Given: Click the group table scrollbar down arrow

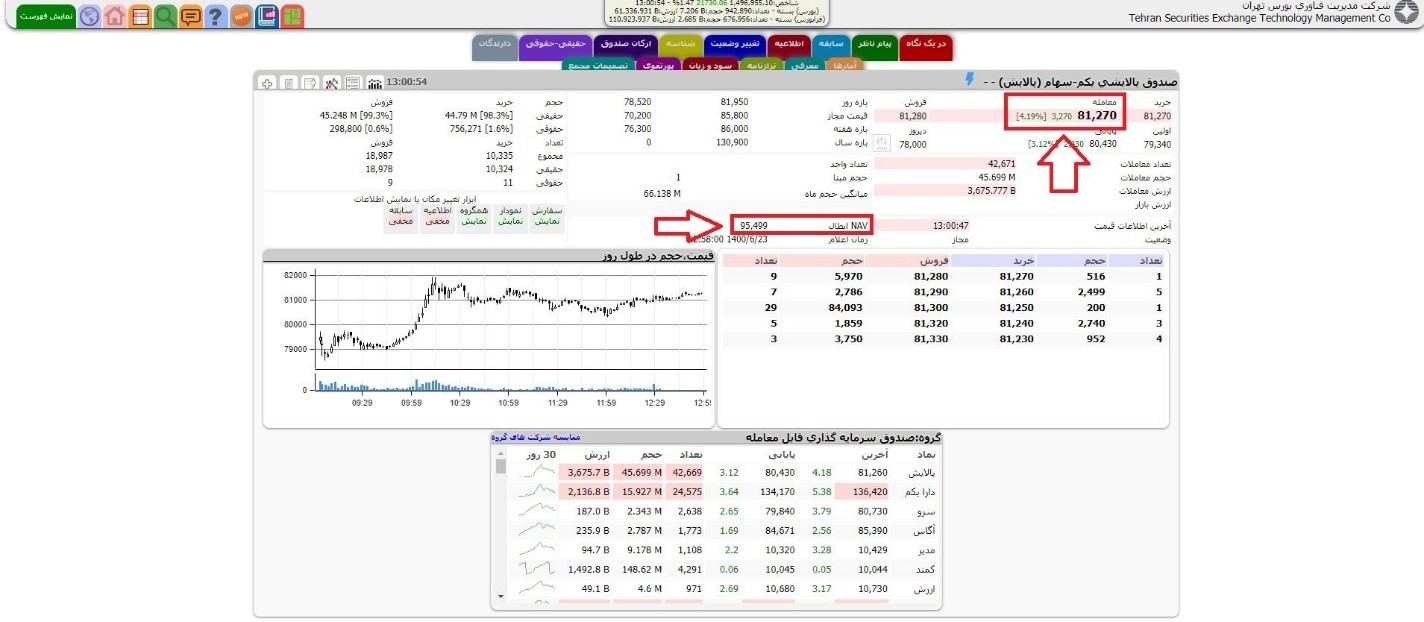Looking at the screenshot, I should [501, 595].
